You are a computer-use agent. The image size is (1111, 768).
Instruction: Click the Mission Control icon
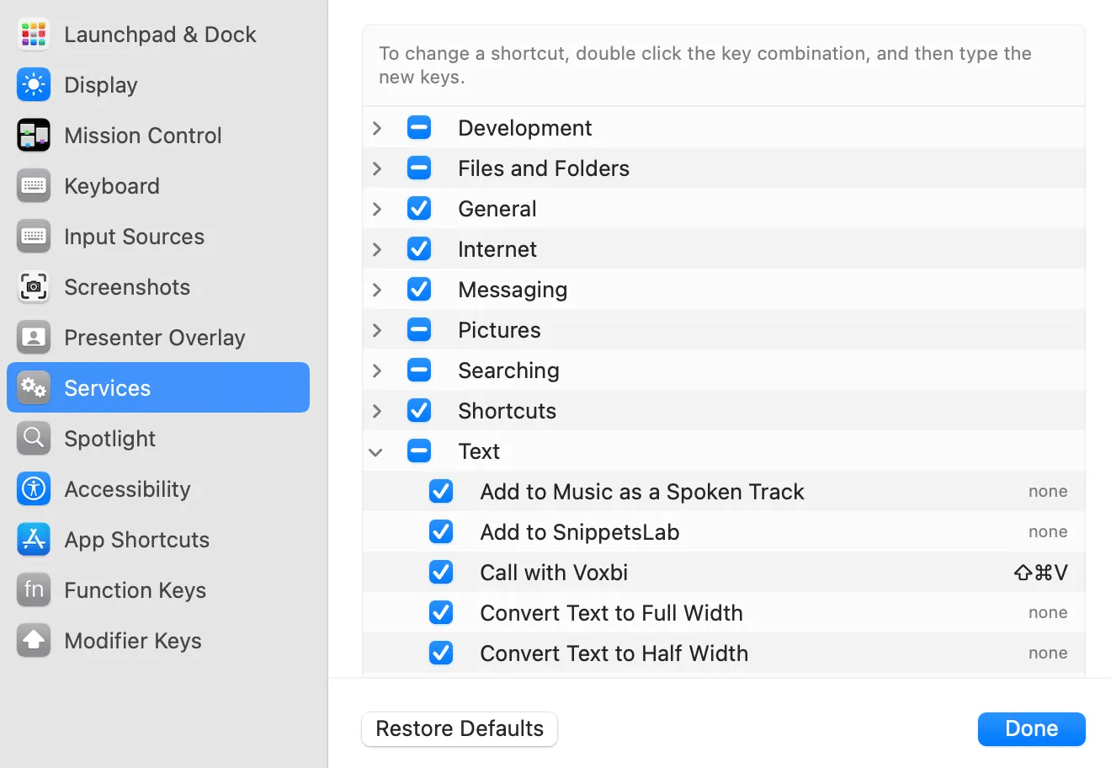(x=33, y=135)
